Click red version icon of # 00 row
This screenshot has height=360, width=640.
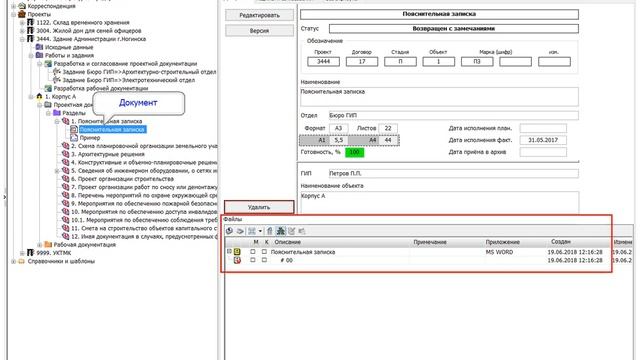237,260
